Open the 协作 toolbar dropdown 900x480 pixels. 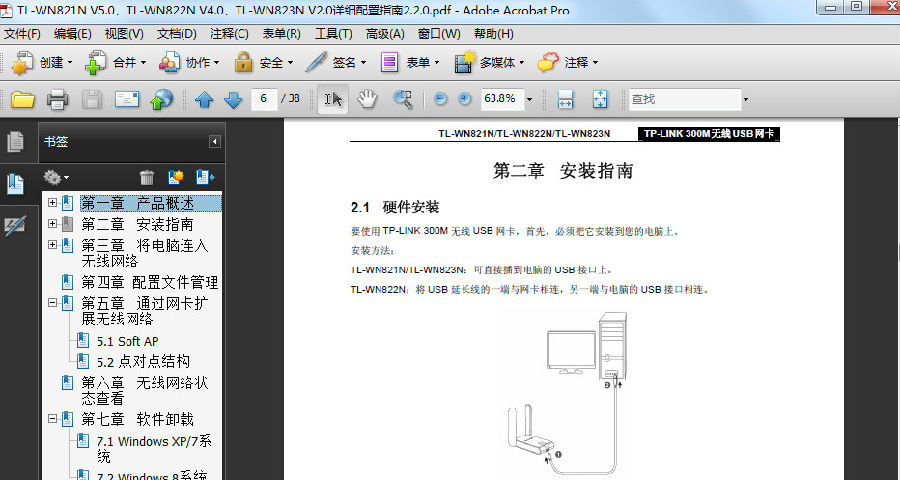click(189, 63)
